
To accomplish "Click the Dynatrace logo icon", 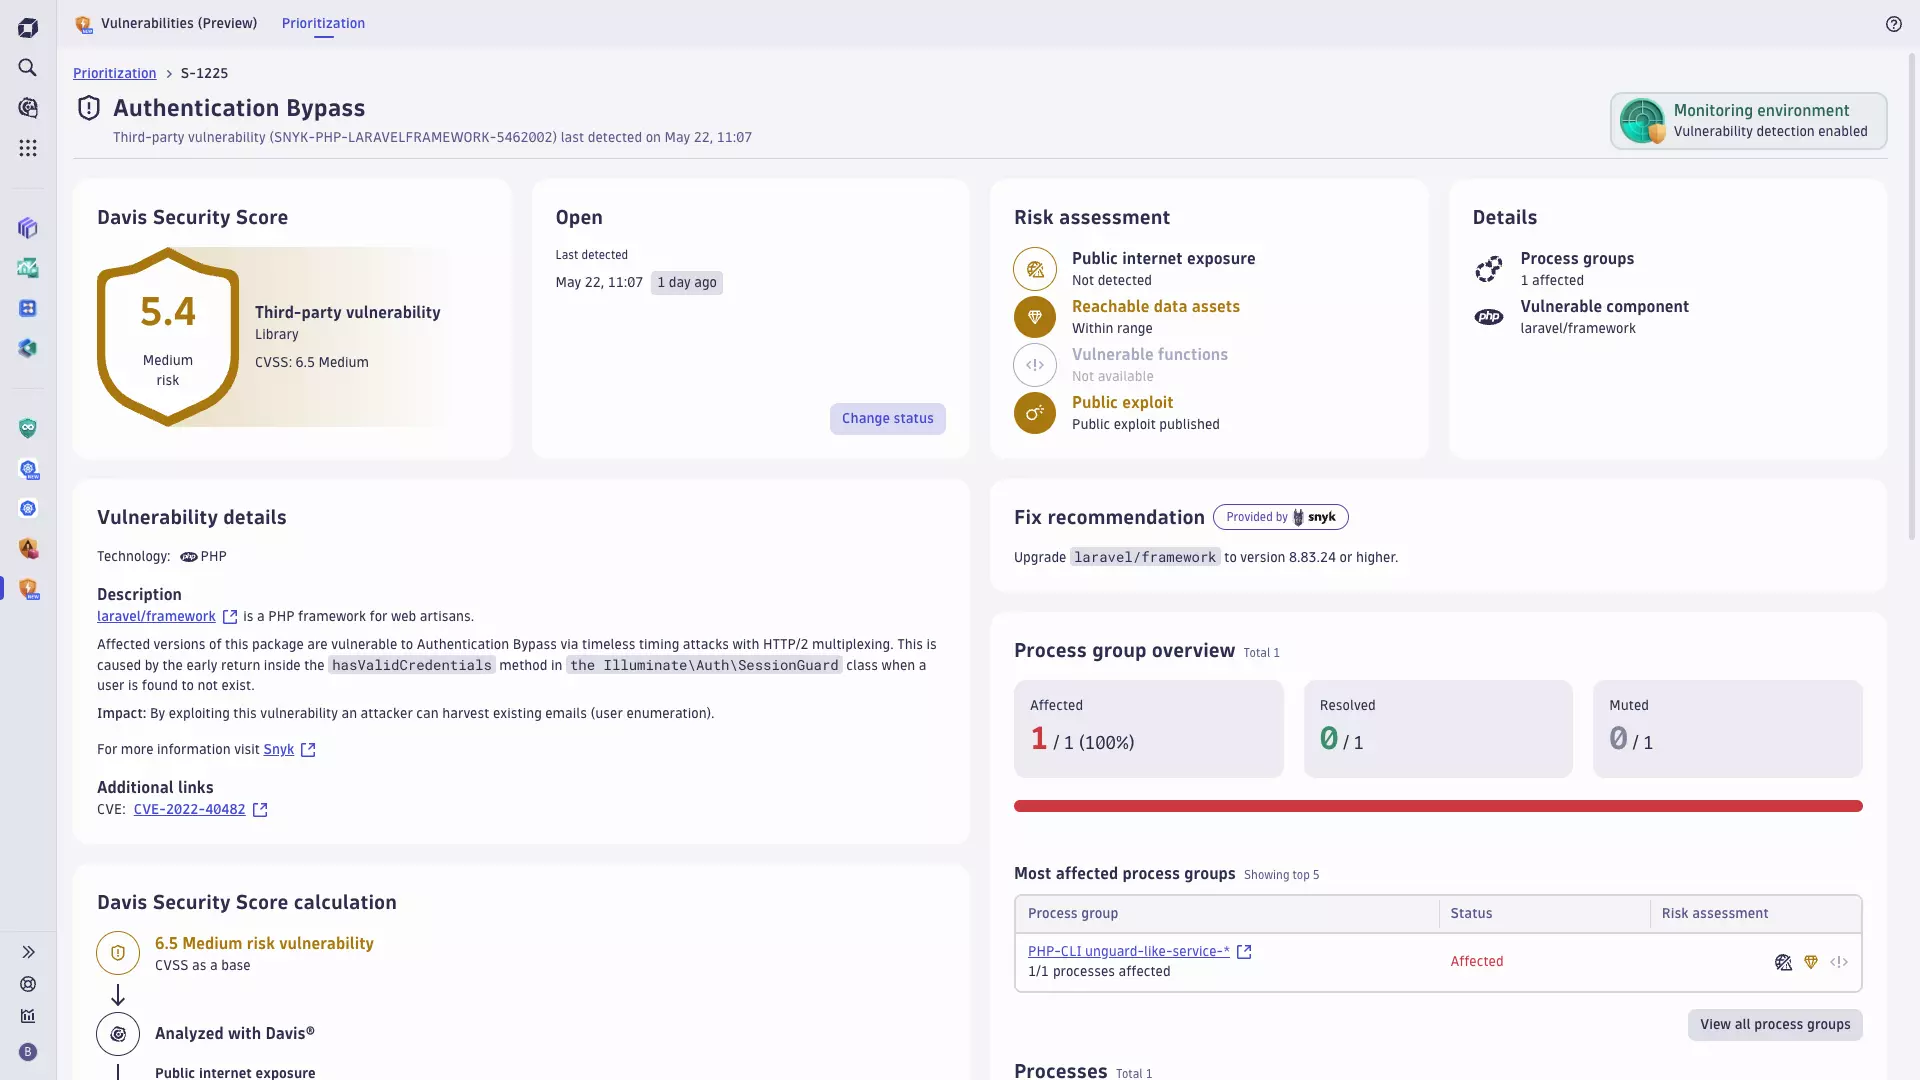I will coord(28,28).
